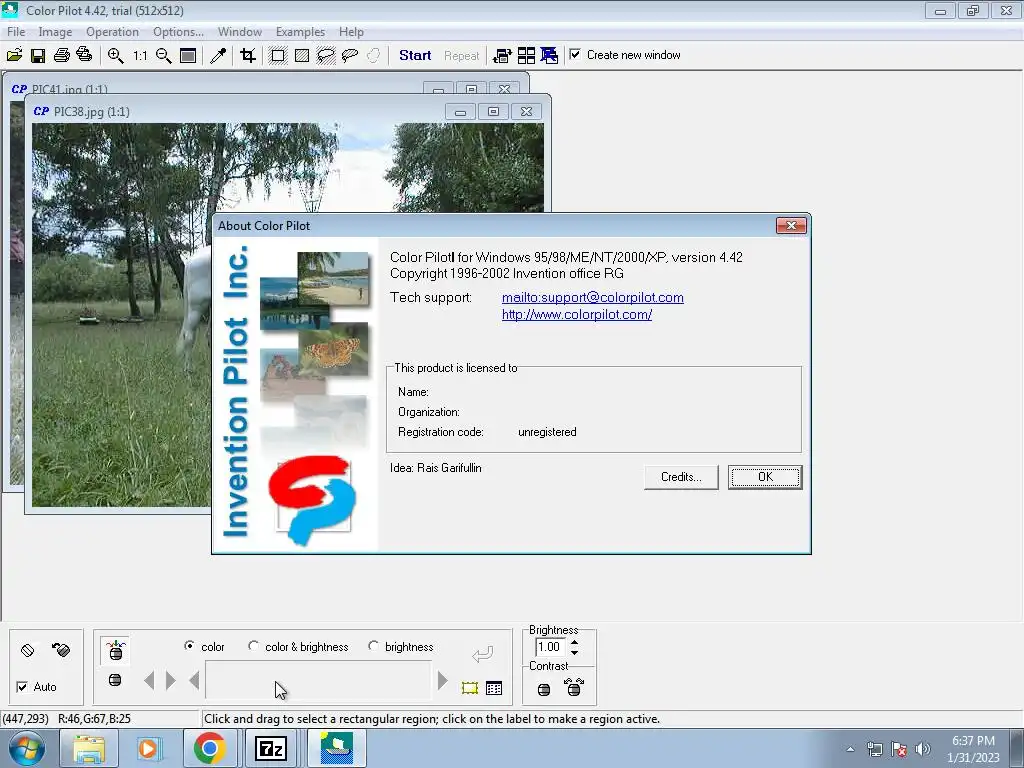Click the right arrow after the color strip
The width and height of the screenshot is (1024, 768).
(x=442, y=680)
